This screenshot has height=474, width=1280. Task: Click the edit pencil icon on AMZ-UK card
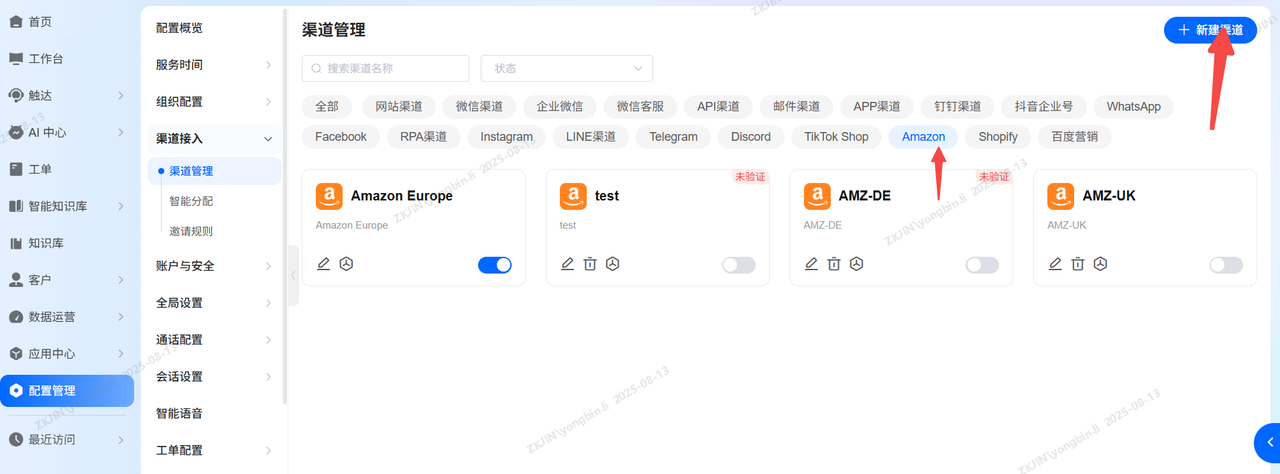1055,264
